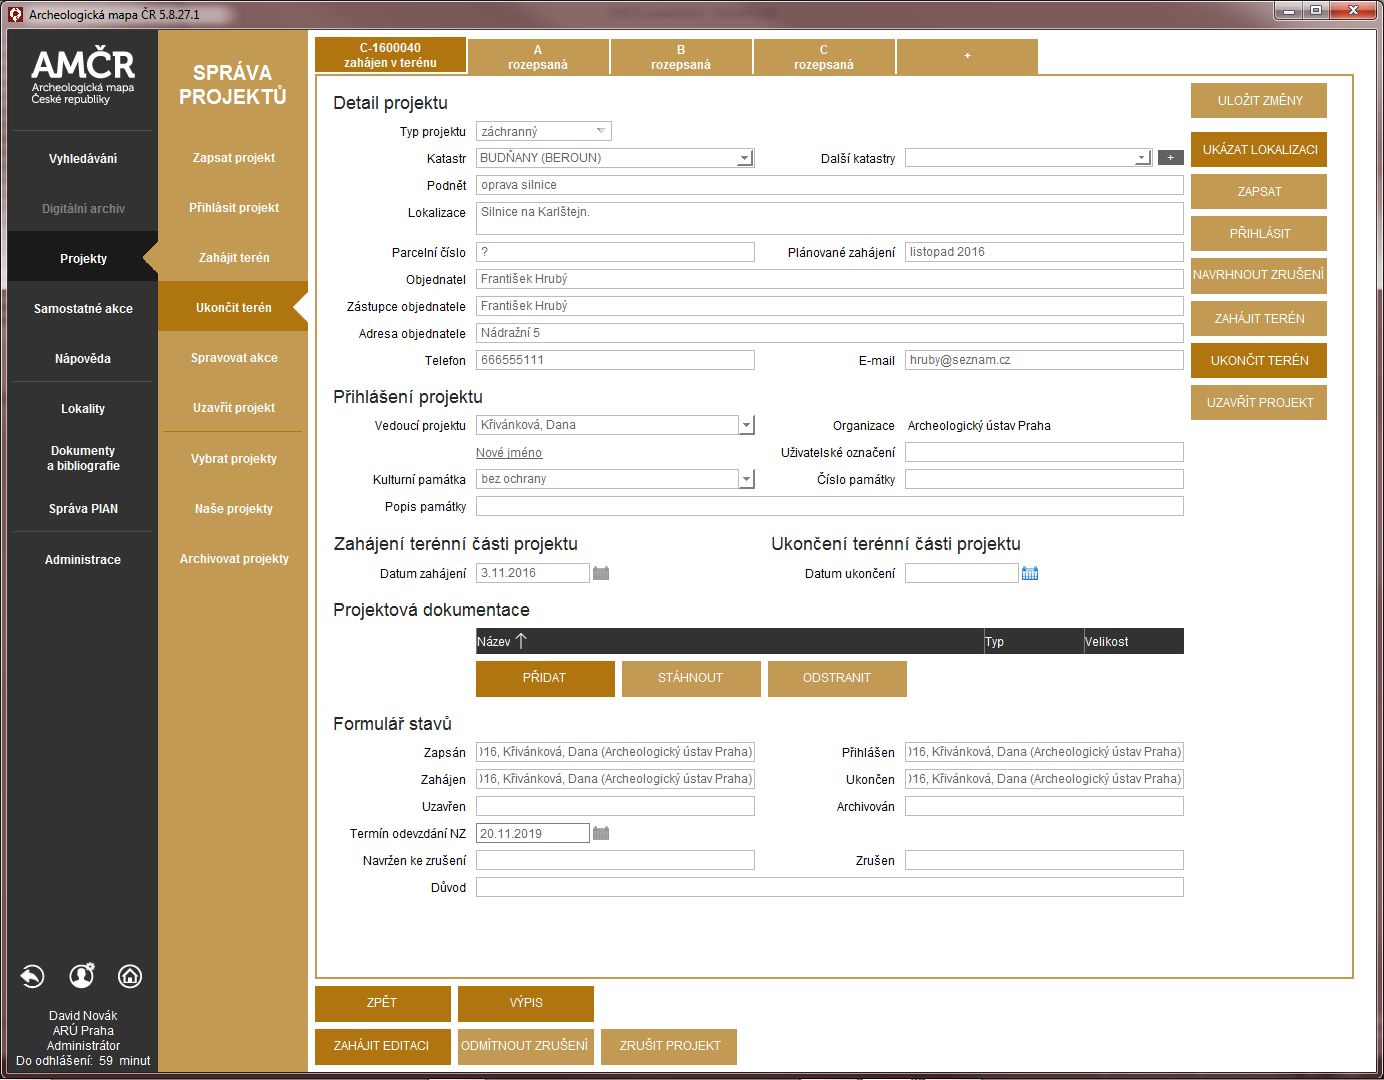Select Ukončit terén in submenu
This screenshot has height=1080, width=1384.
pos(234,307)
